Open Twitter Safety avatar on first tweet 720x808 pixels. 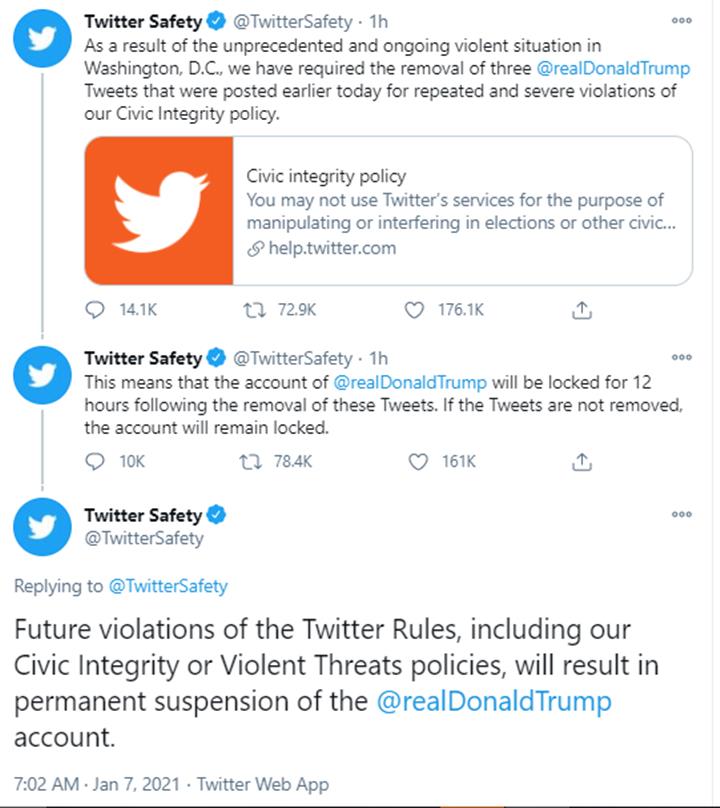pyautogui.click(x=42, y=39)
